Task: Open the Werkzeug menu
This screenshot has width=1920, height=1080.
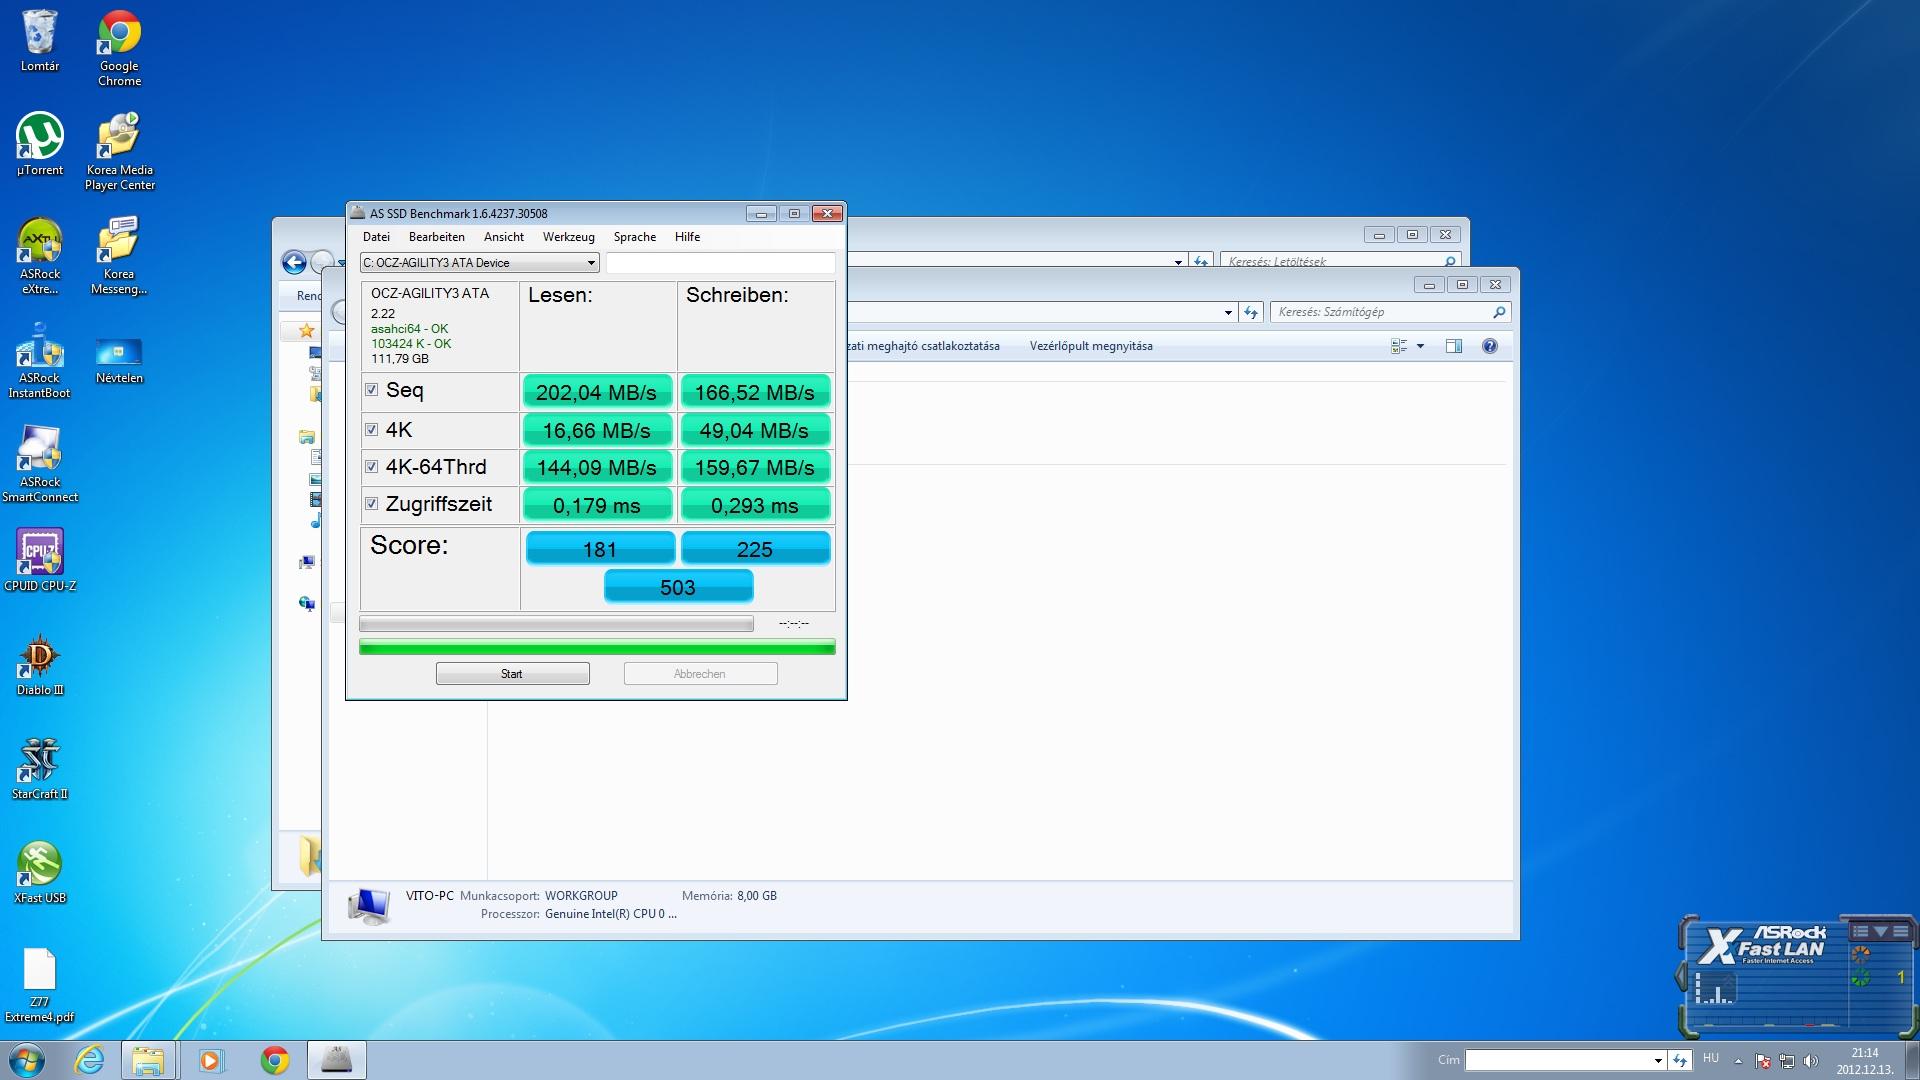Action: point(568,237)
